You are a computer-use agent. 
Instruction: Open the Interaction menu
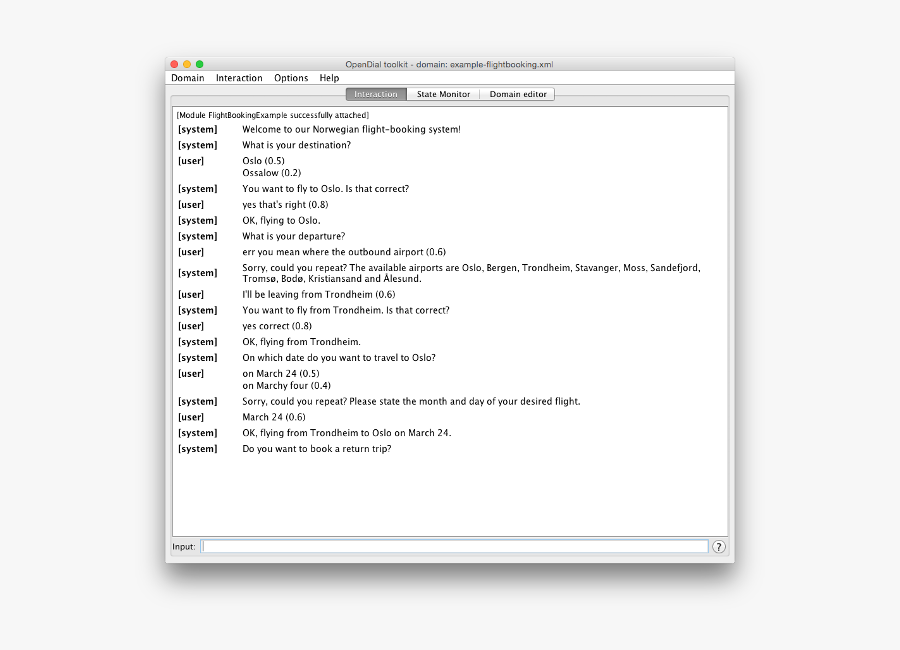(x=239, y=78)
